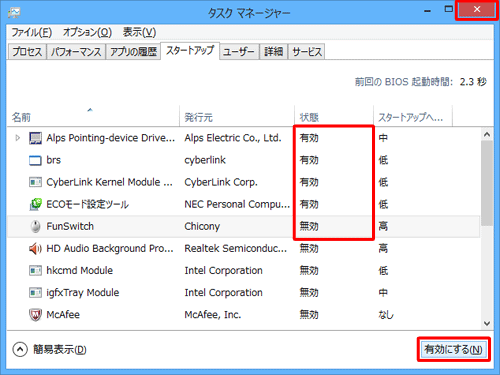
Task: Click the HD Audio speaker icon
Action: pos(35,248)
